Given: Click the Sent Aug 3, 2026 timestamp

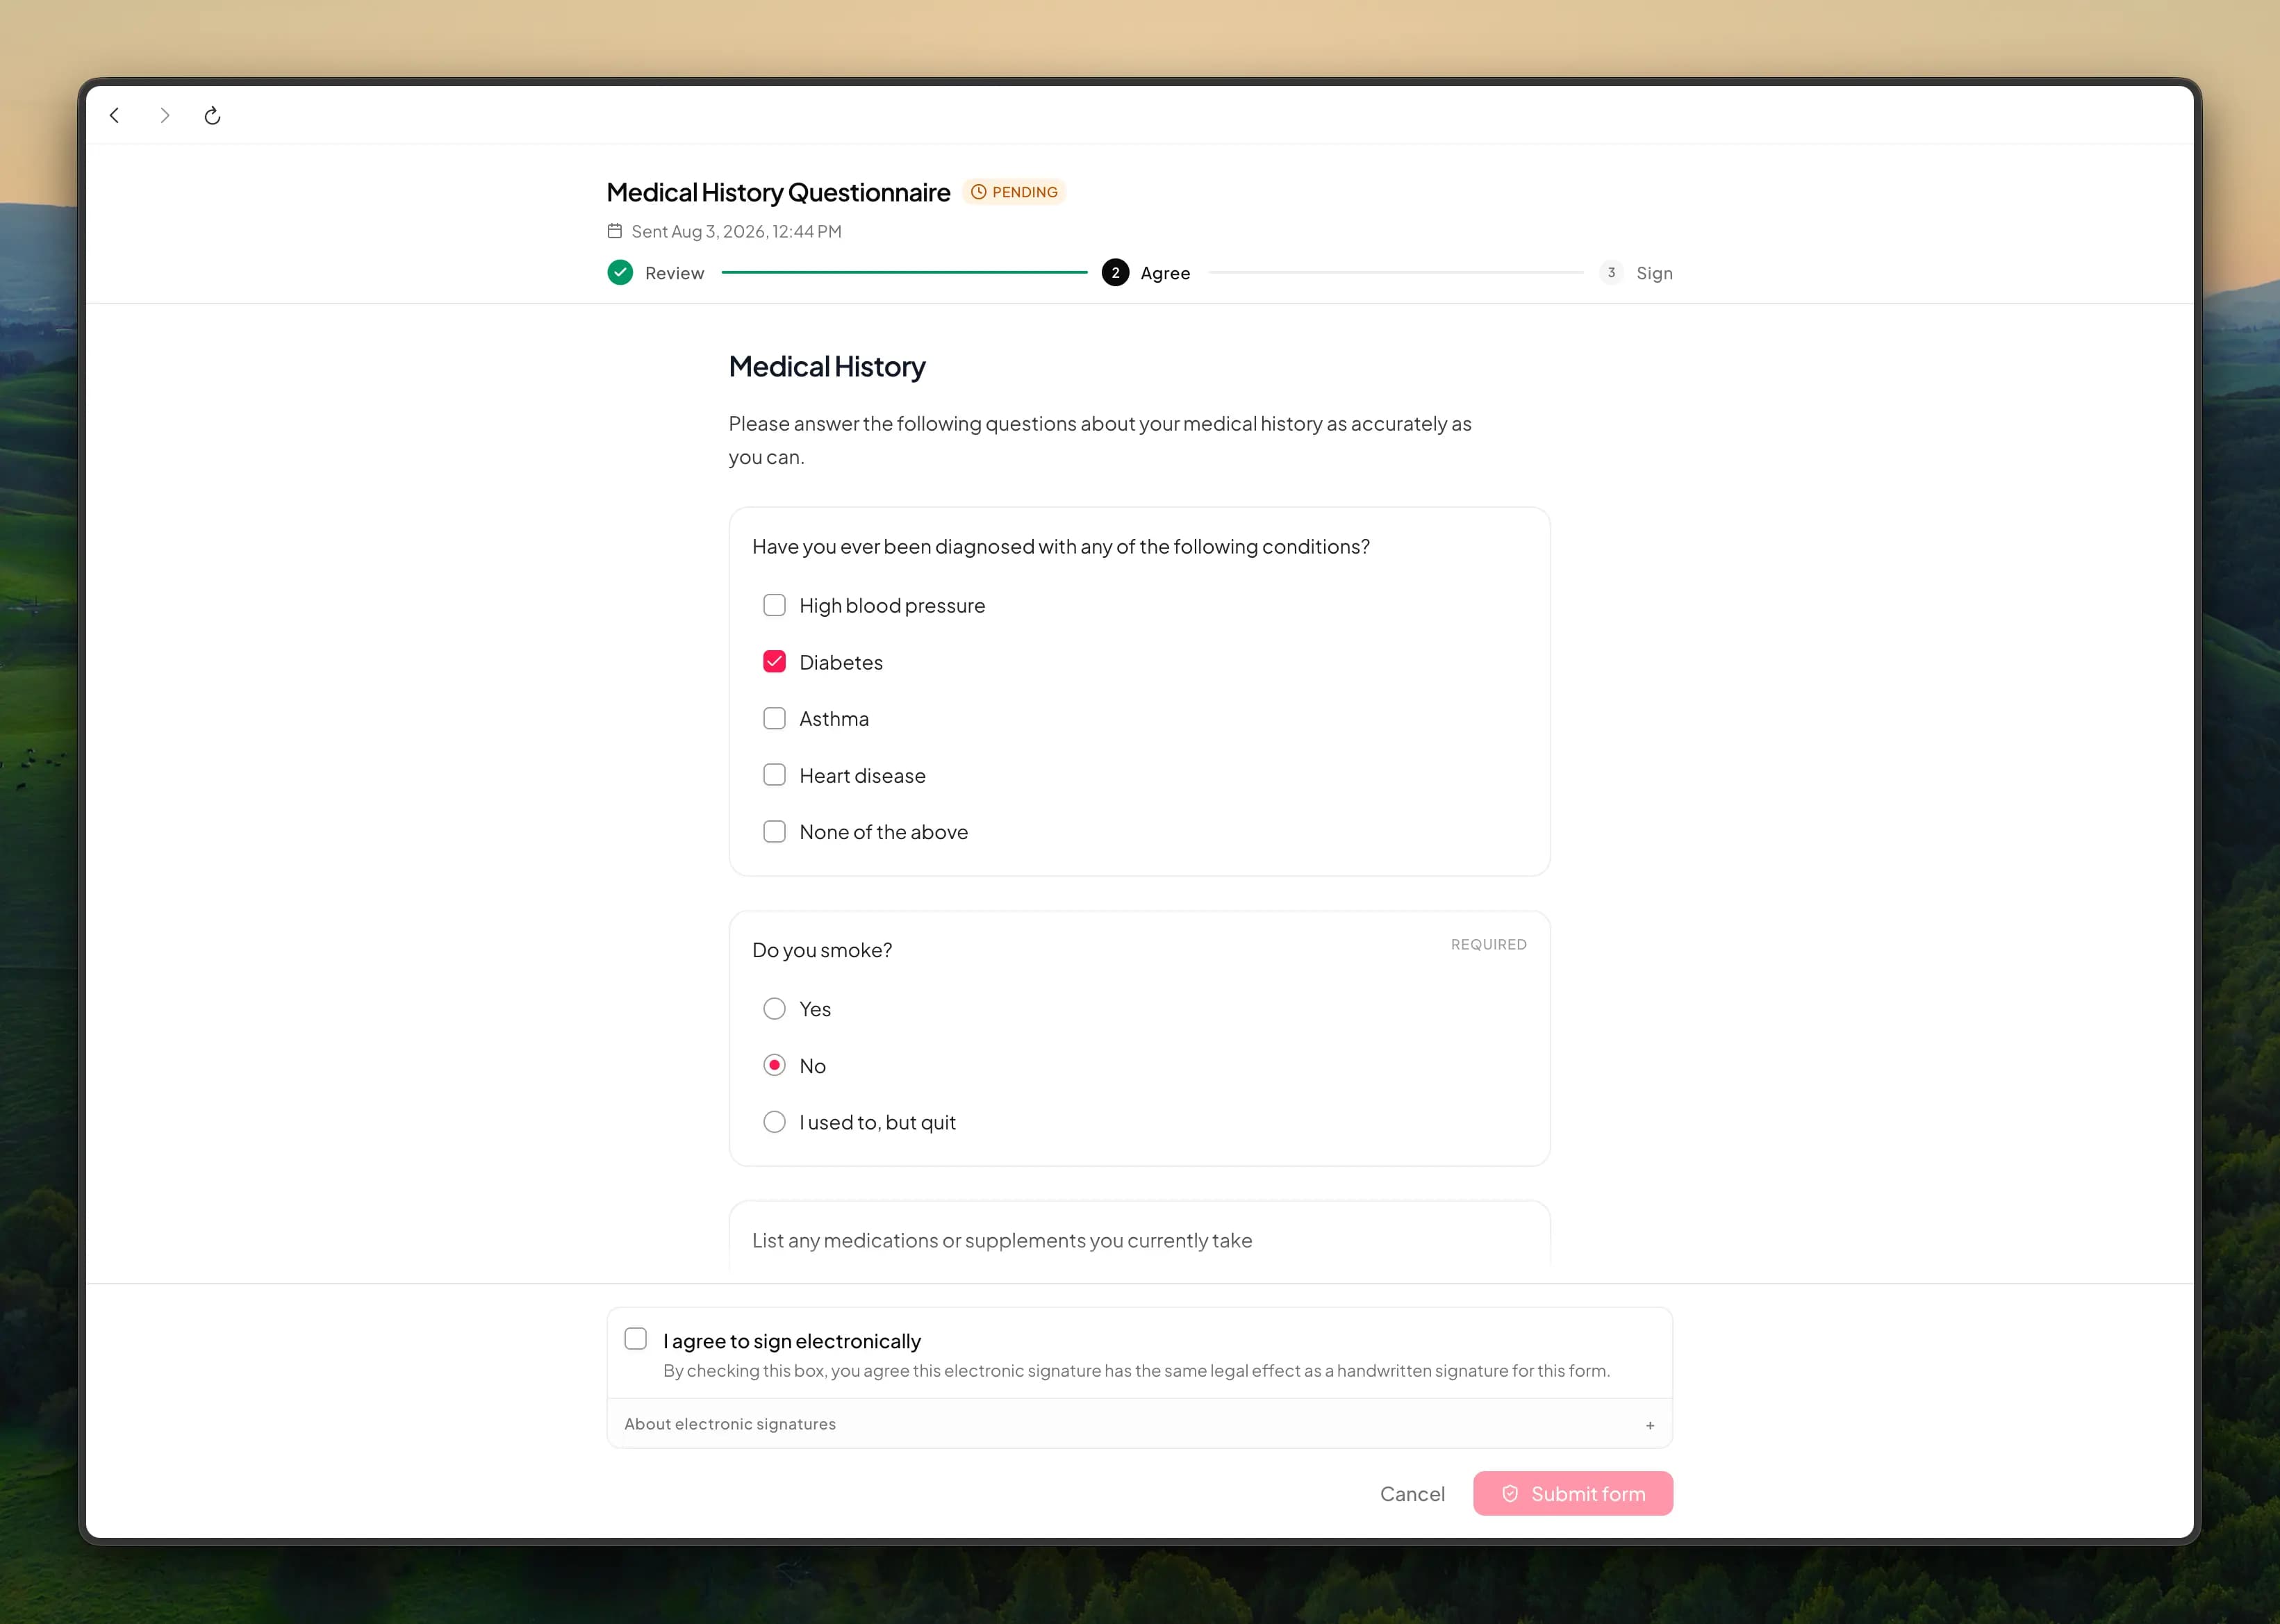Looking at the screenshot, I should click(736, 231).
